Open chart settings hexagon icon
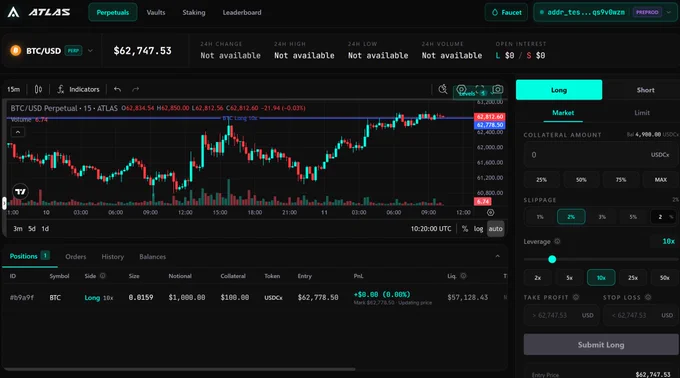 click(461, 89)
